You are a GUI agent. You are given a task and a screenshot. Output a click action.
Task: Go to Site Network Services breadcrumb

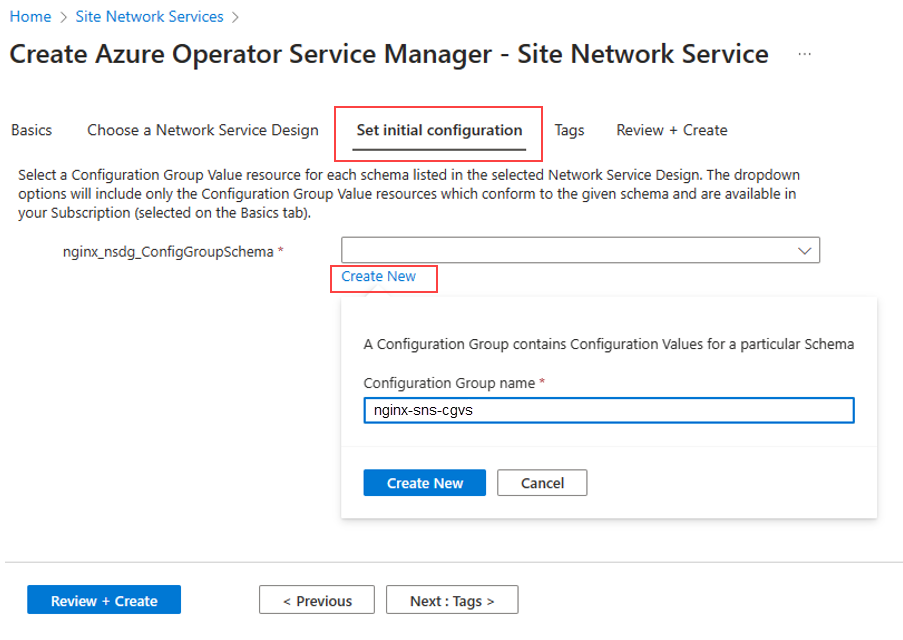pyautogui.click(x=149, y=17)
